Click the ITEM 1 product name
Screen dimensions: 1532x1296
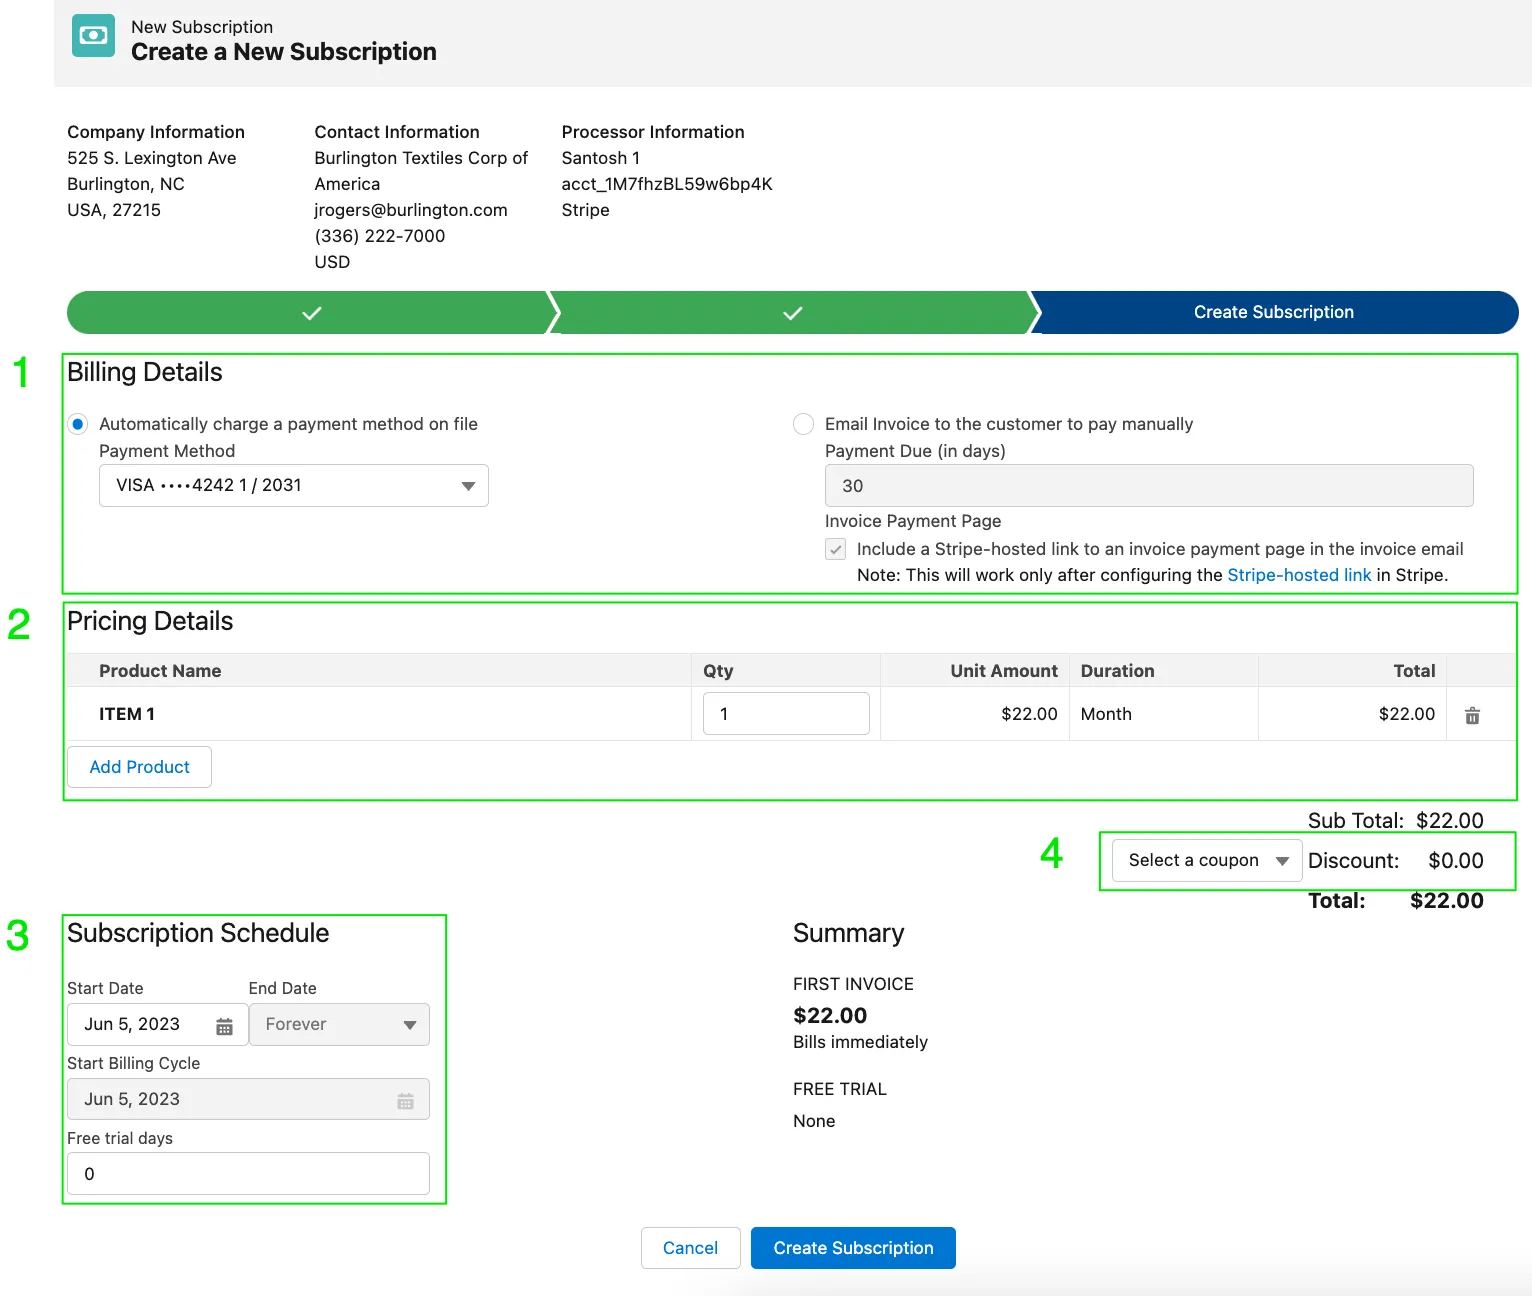click(127, 714)
